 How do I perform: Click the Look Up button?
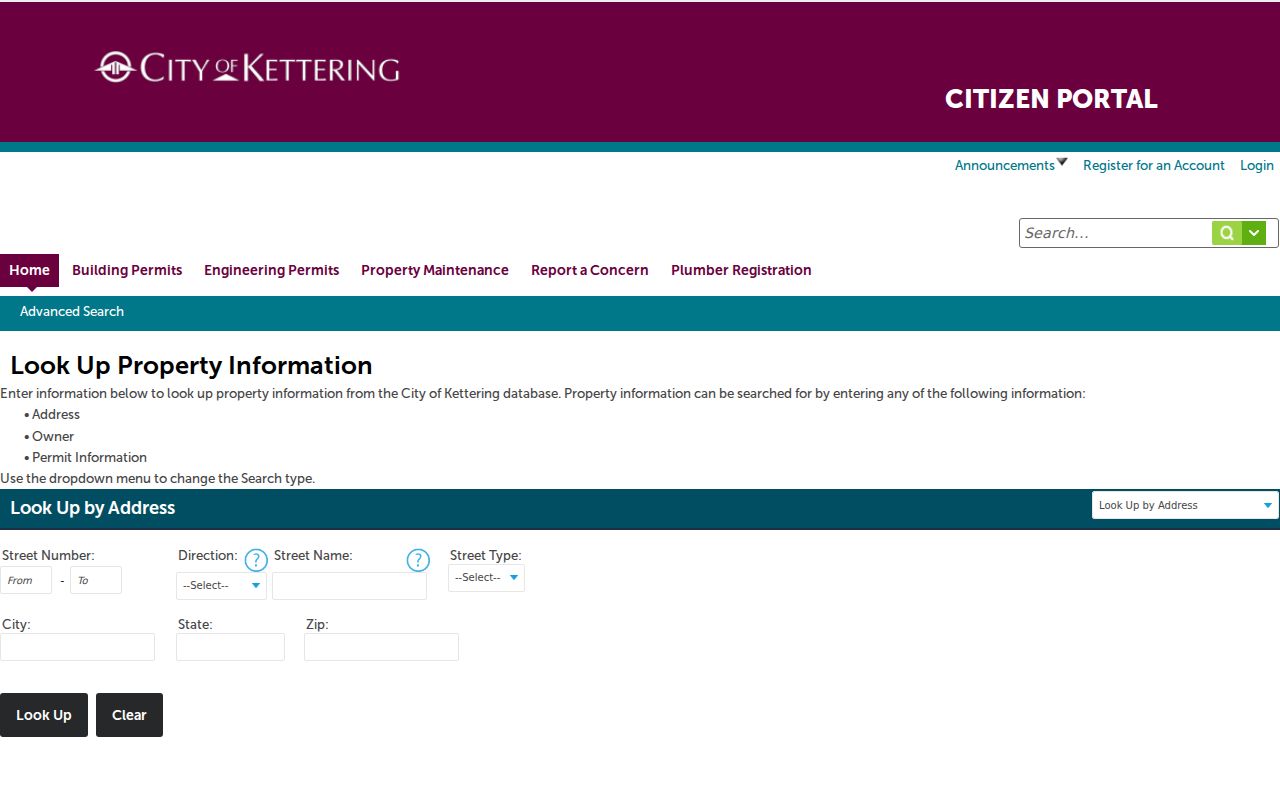pyautogui.click(x=44, y=715)
